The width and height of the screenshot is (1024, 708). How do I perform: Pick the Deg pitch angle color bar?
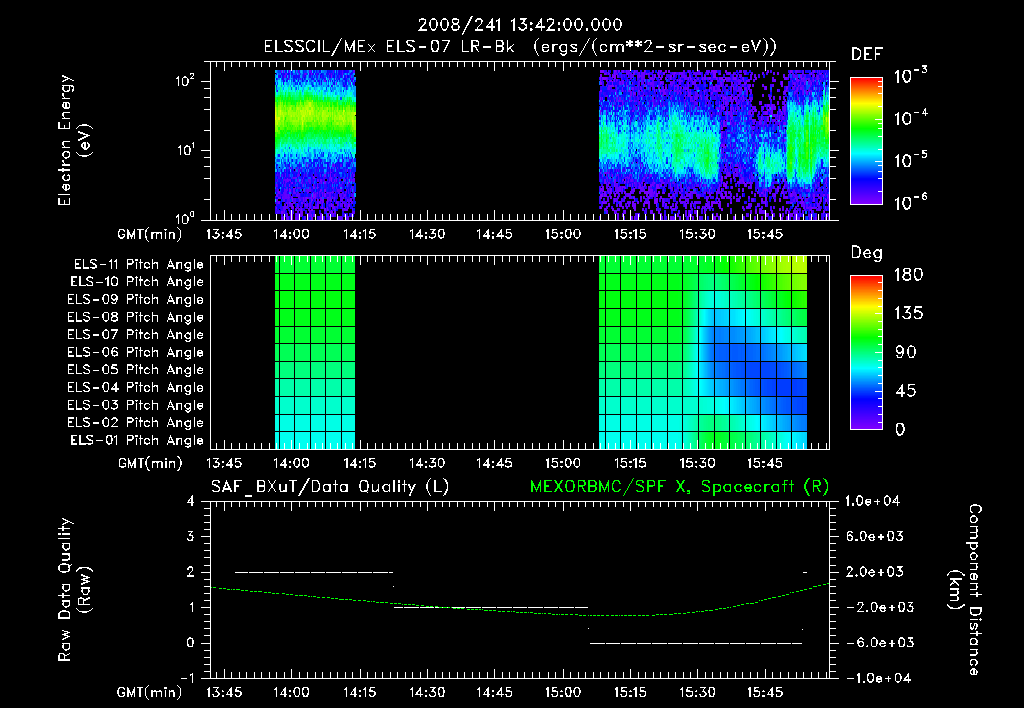tap(867, 353)
